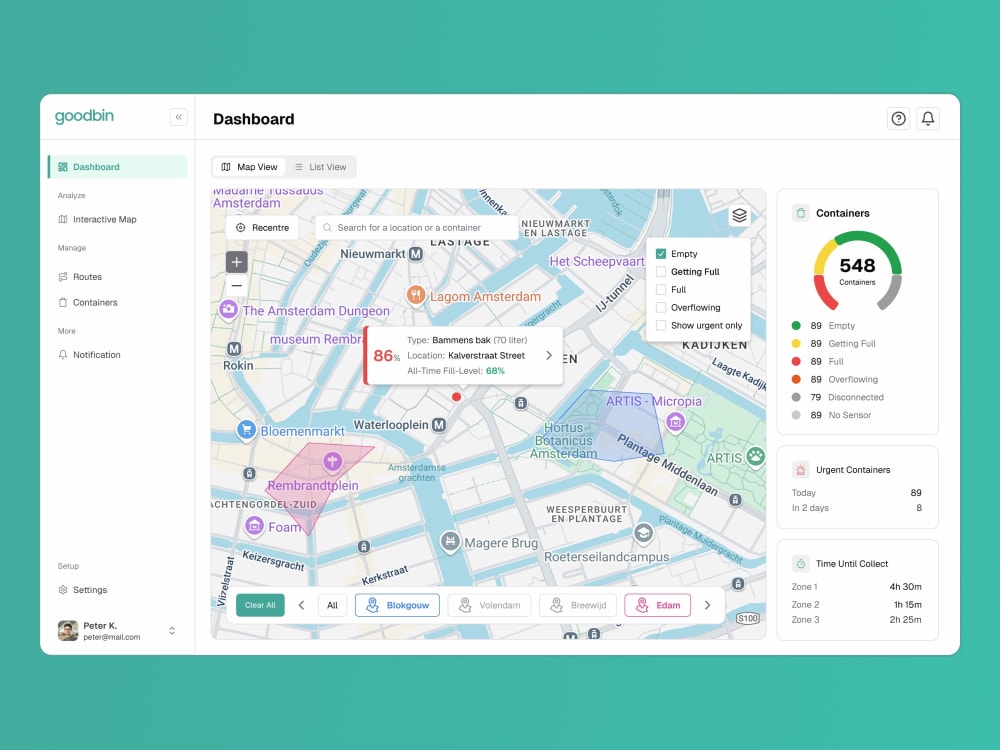Click the ARTIS-Micropia museum pin
Screen dimensions: 1000x750
675,422
